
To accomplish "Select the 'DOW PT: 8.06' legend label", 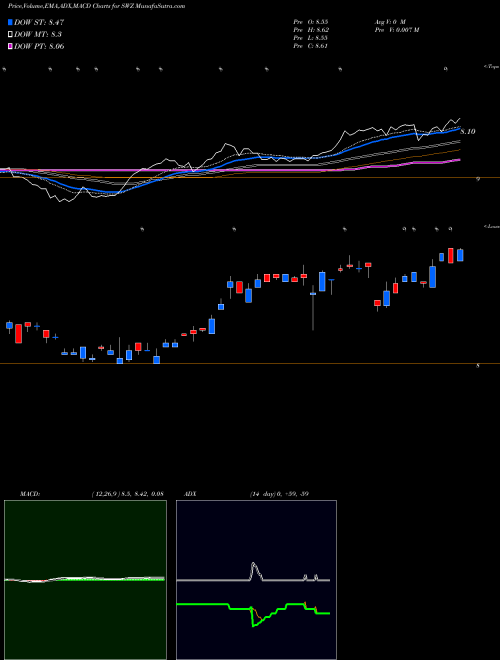I will pyautogui.click(x=39, y=46).
